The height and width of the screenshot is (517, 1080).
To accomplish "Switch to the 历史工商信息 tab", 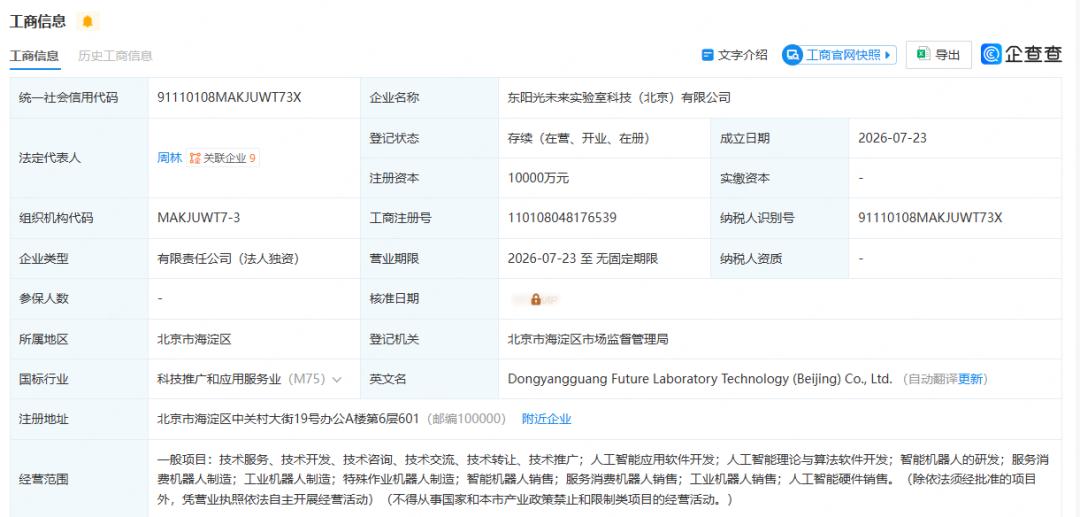I will point(115,56).
